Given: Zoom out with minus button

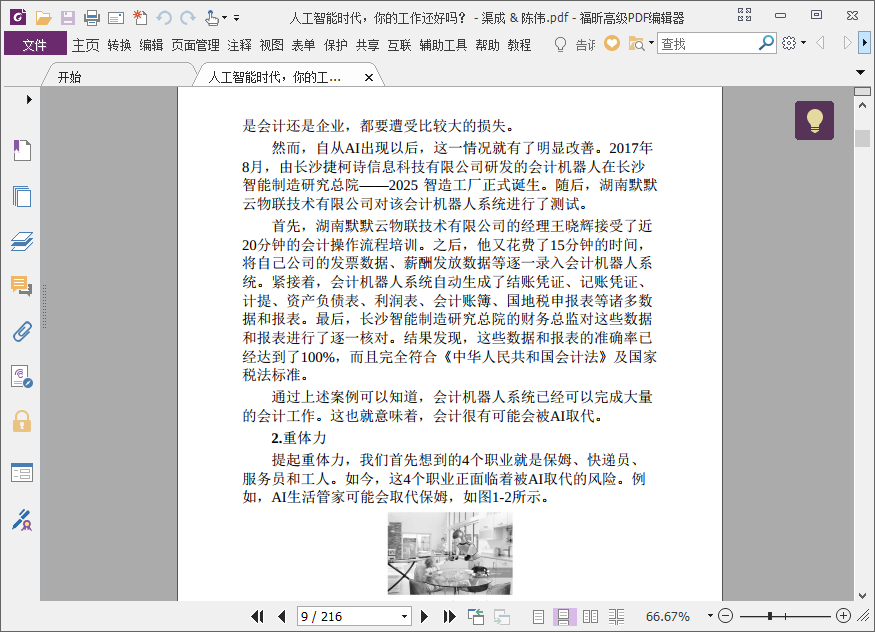Looking at the screenshot, I should click(x=725, y=616).
